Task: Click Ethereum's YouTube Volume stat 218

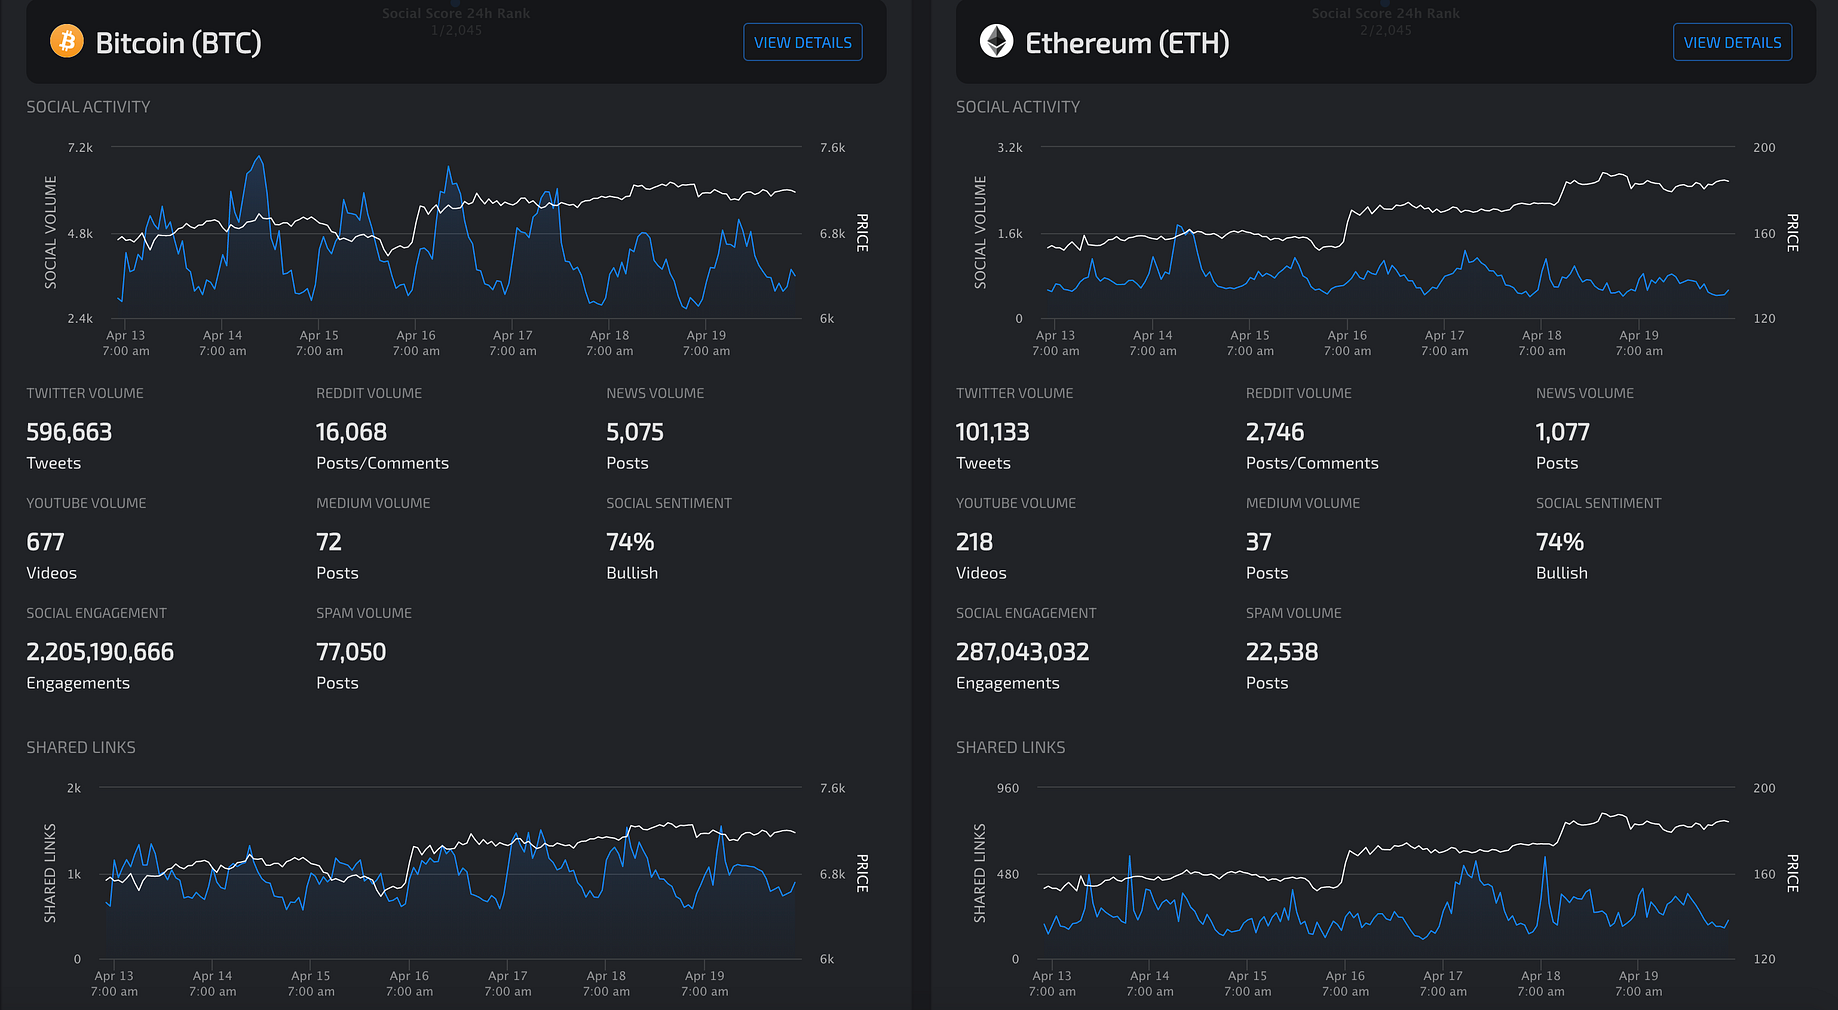Action: tap(973, 542)
